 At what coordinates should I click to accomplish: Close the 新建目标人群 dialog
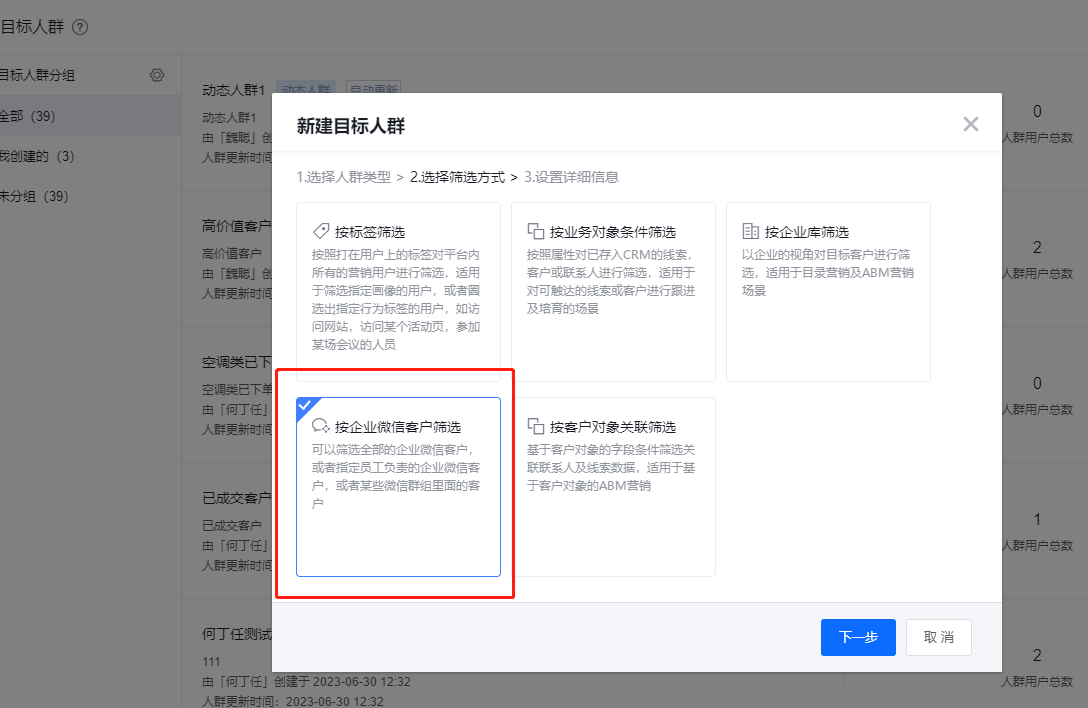point(970,124)
